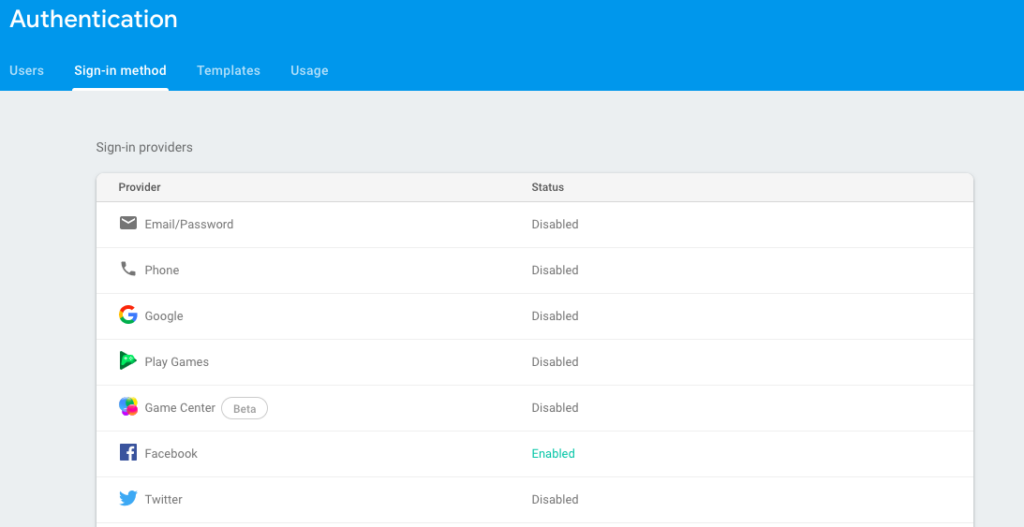Click the Disabled status for Google

[555, 316]
